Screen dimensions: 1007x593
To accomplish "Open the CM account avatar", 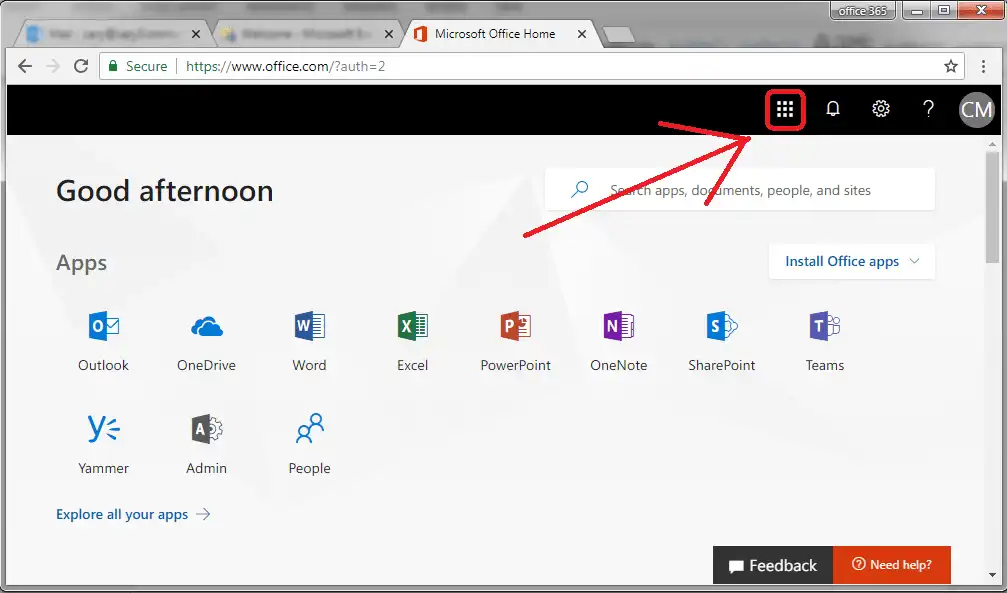I will (976, 110).
